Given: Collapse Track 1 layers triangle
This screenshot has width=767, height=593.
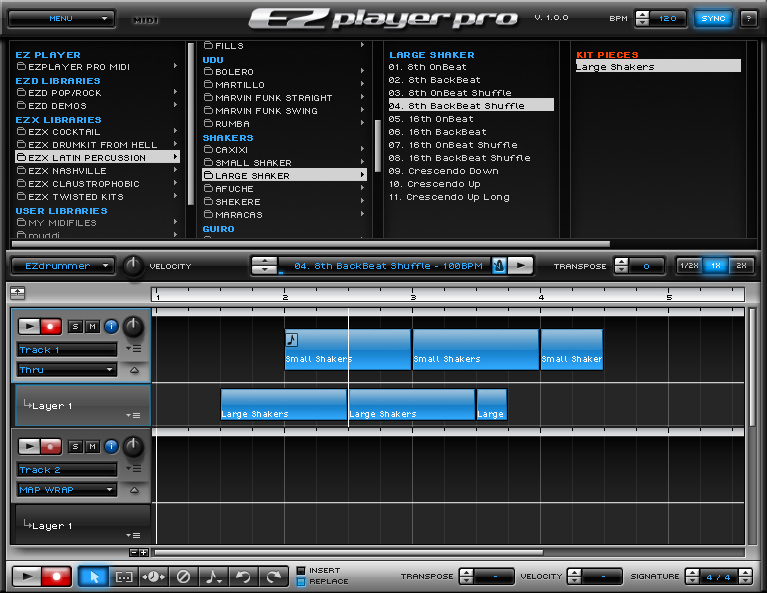Looking at the screenshot, I should 134,370.
